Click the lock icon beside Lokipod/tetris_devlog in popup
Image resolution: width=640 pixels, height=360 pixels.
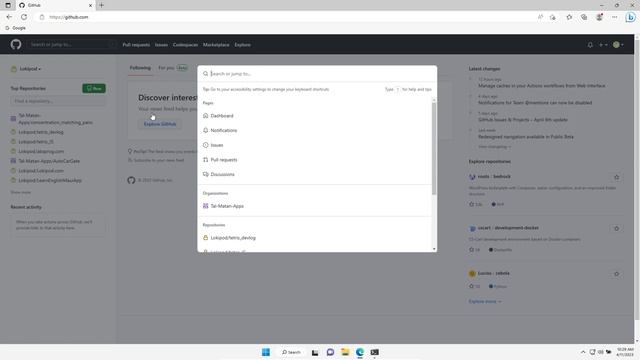(205, 238)
